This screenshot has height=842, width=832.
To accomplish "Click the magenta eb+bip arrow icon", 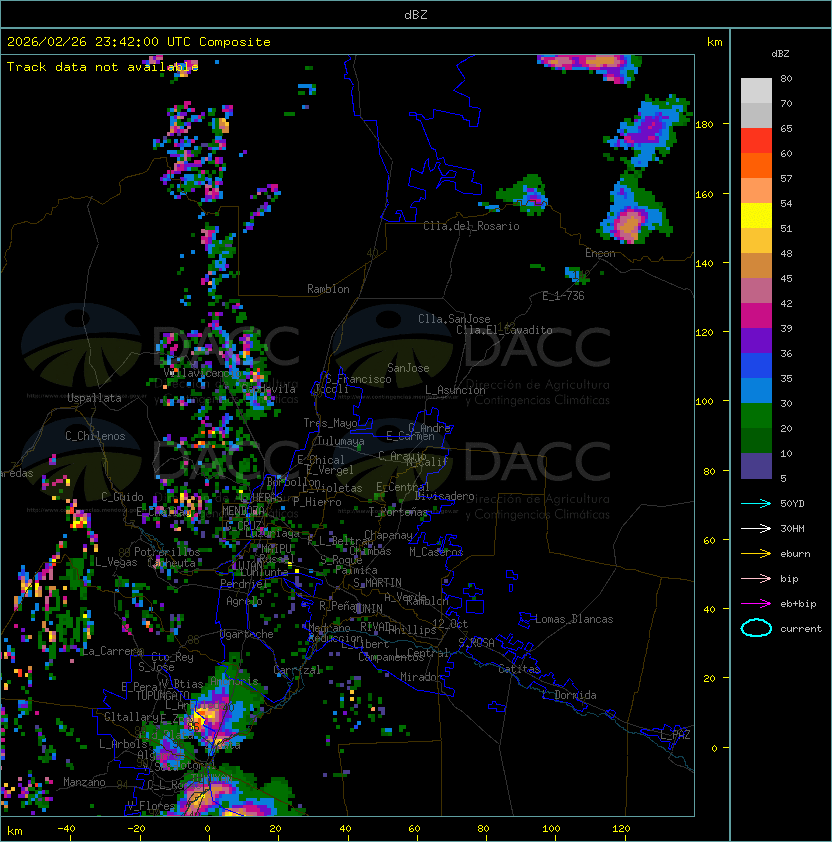I will pos(756,604).
